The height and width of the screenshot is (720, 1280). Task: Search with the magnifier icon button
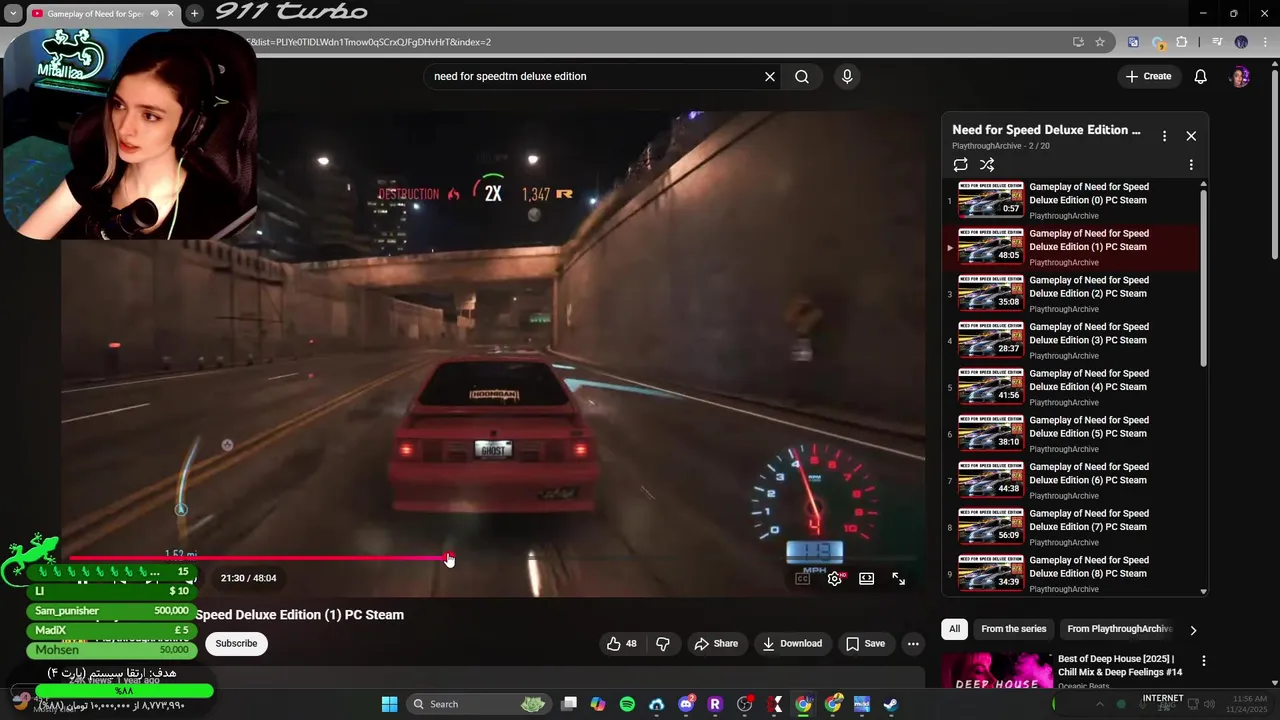(x=802, y=77)
